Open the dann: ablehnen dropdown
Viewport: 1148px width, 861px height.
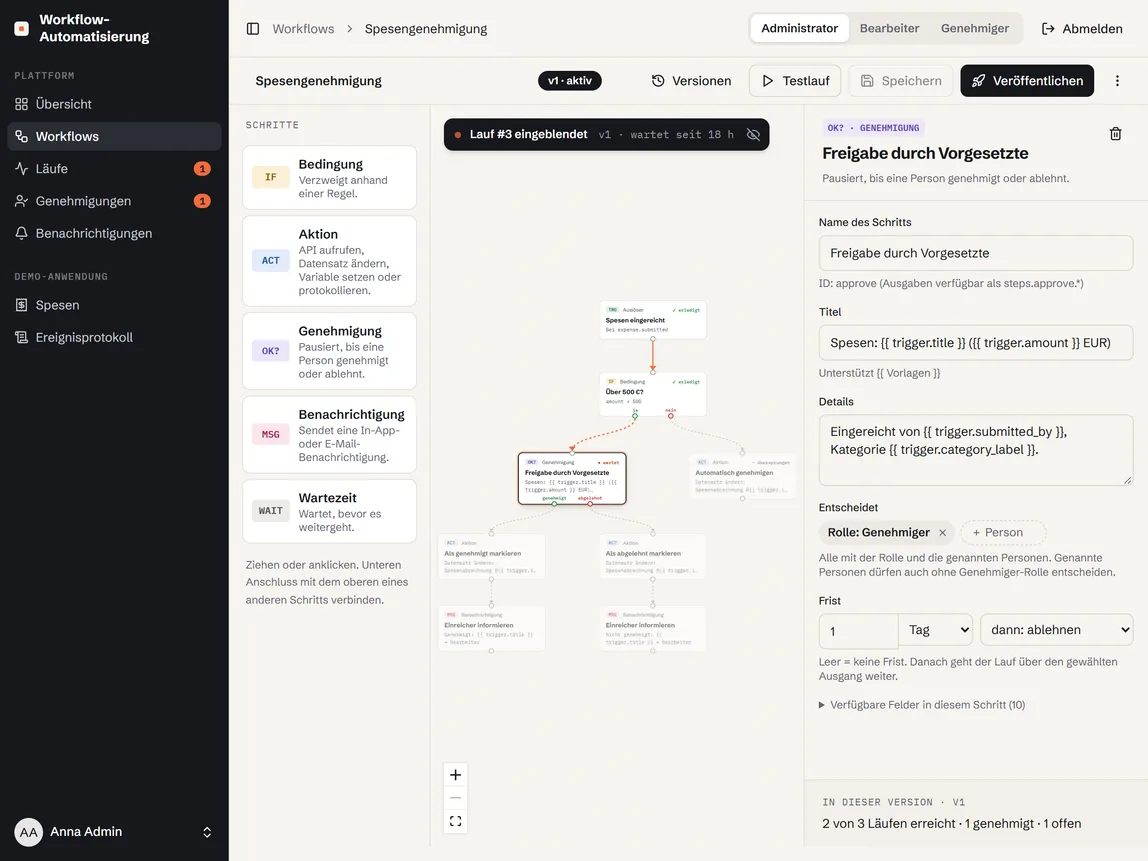point(1056,630)
